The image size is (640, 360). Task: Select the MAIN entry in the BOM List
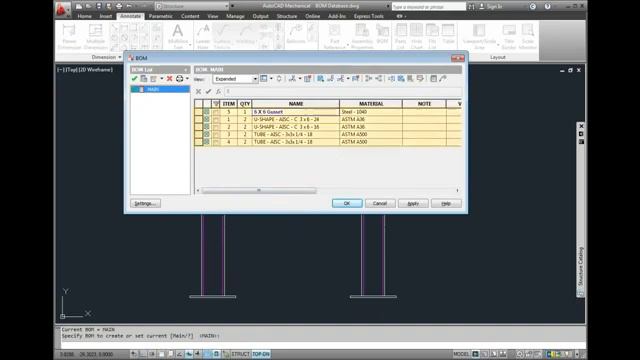pos(160,89)
